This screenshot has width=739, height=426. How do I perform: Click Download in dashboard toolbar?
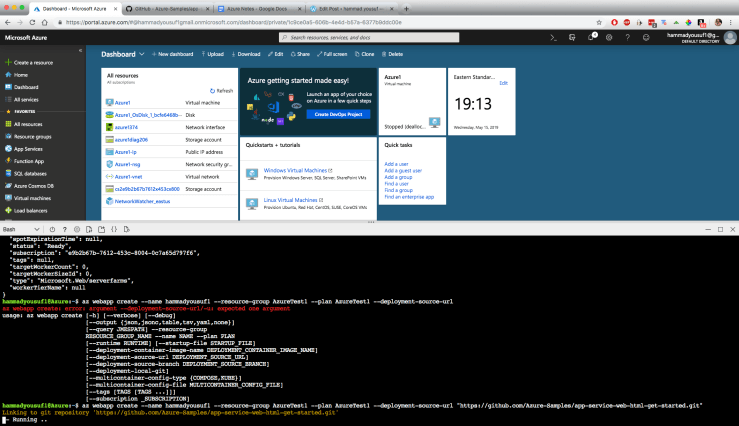pos(246,54)
